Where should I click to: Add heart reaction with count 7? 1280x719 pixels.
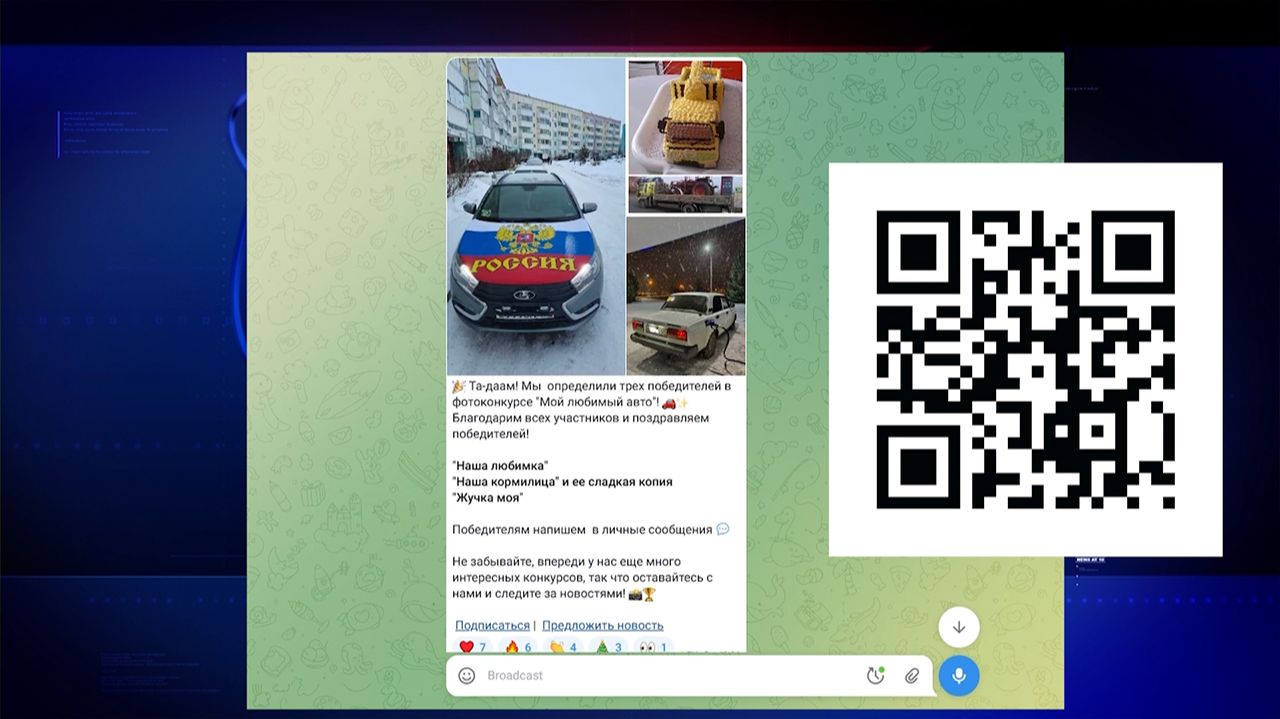coord(472,646)
